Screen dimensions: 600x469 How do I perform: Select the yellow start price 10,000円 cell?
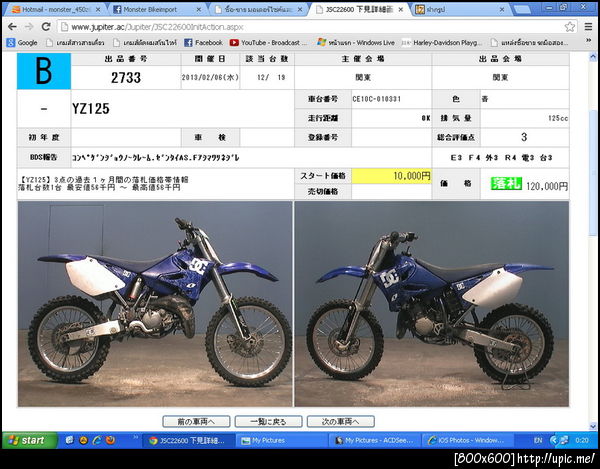point(391,176)
